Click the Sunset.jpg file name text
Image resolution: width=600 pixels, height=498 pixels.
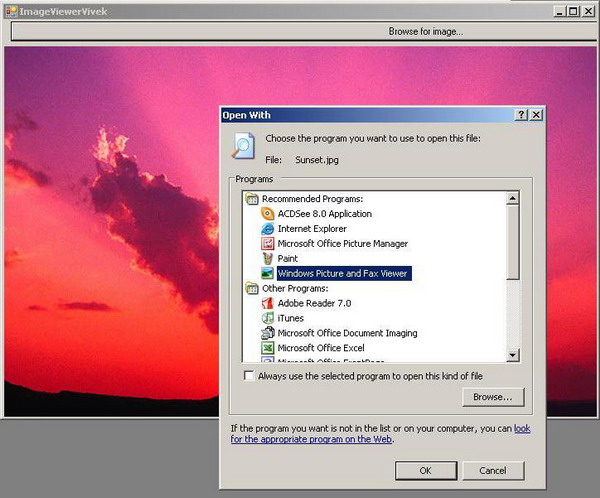(317, 160)
